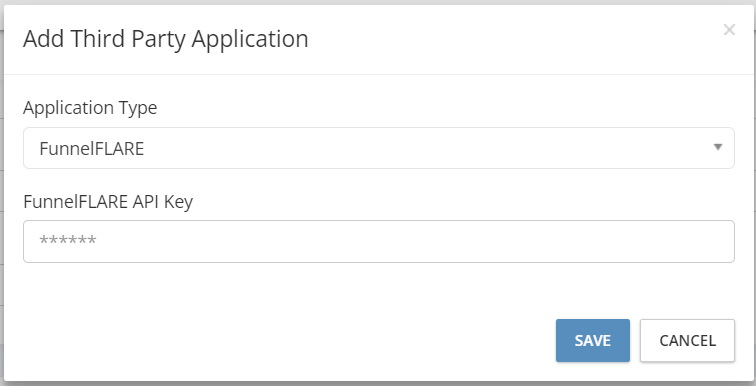756x386 pixels.
Task: Click inside the API Key box's empty right side
Action: click(x=530, y=241)
